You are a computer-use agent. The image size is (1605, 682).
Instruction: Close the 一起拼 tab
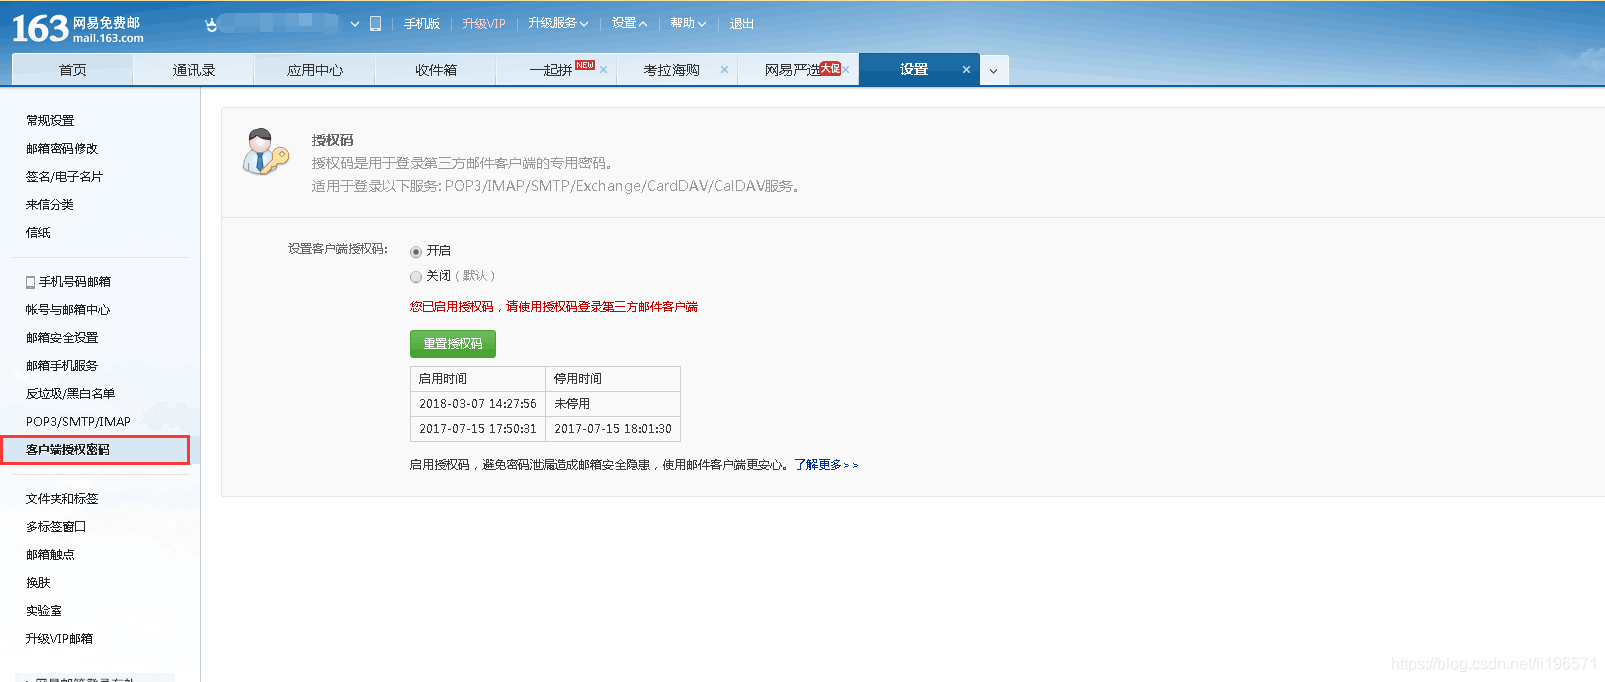click(x=604, y=70)
